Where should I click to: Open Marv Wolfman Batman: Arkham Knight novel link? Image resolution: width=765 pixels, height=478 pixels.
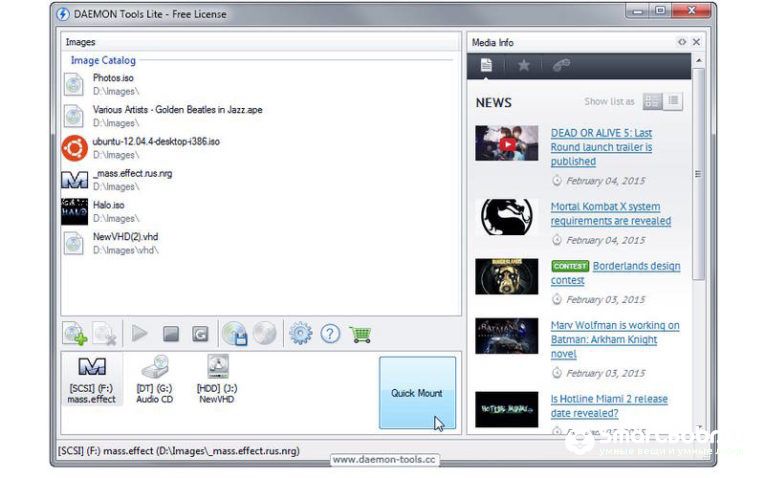(x=615, y=339)
